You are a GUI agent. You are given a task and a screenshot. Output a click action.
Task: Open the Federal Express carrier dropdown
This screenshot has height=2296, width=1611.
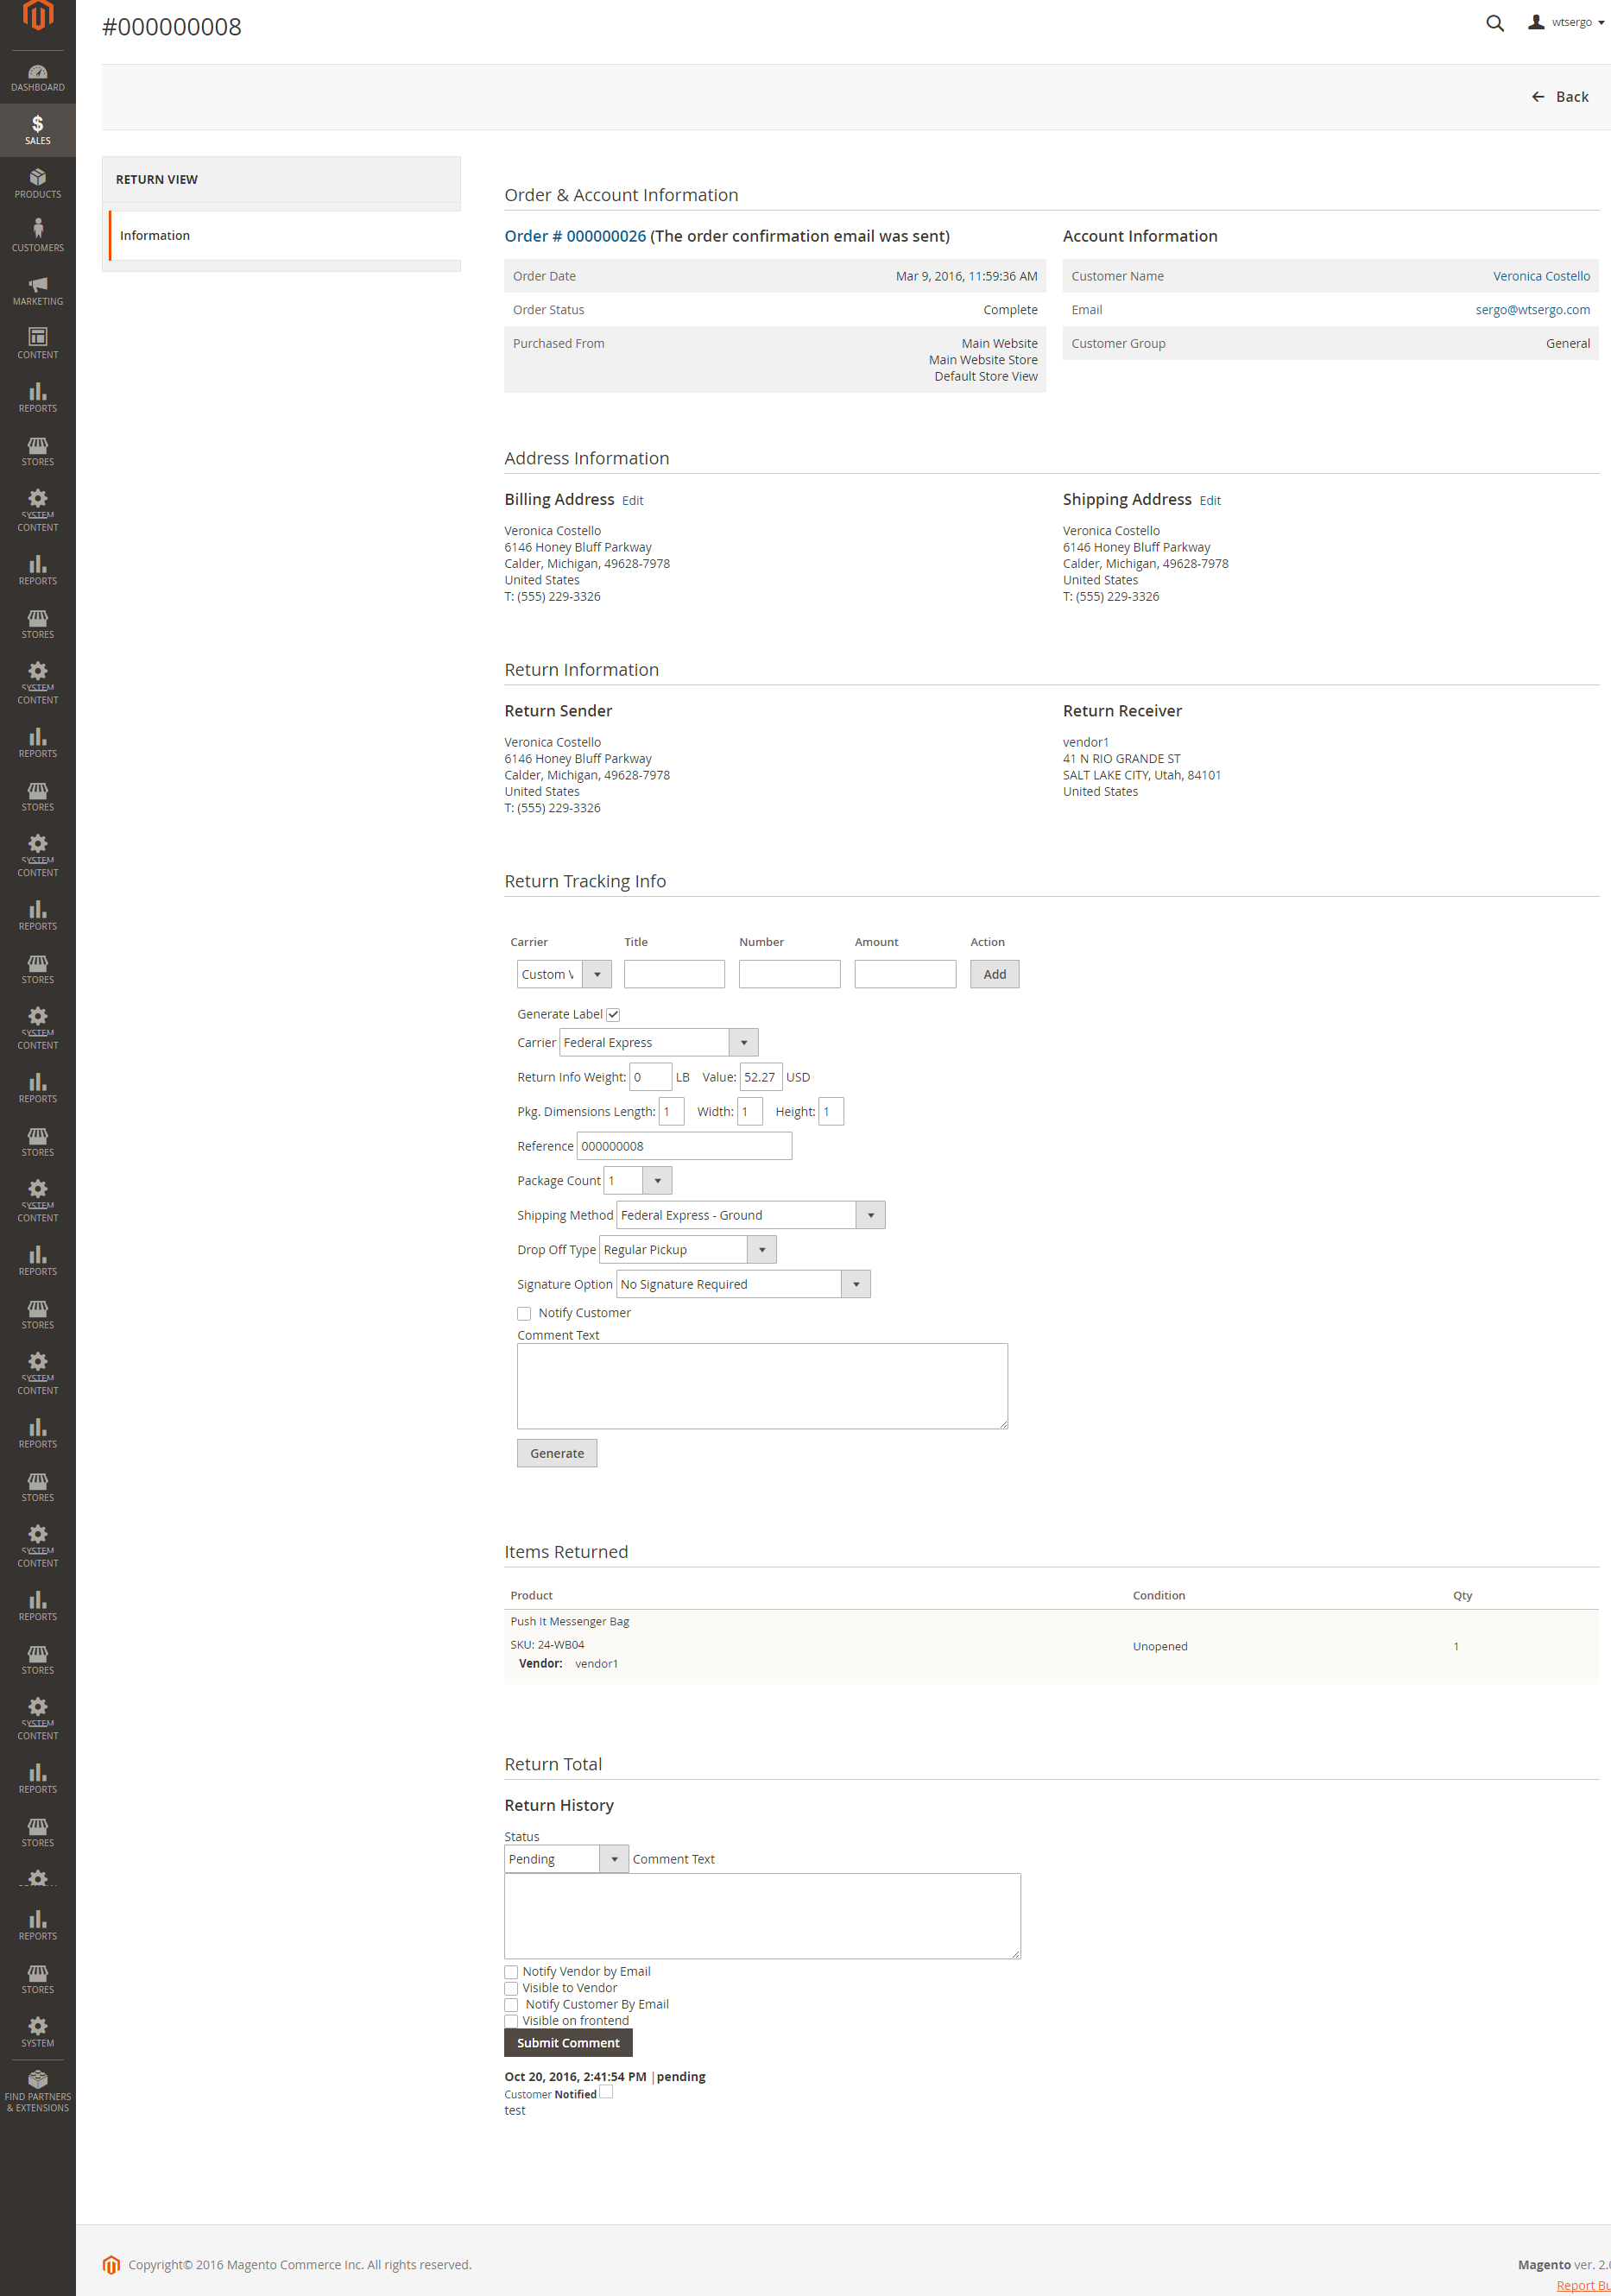pyautogui.click(x=658, y=1042)
